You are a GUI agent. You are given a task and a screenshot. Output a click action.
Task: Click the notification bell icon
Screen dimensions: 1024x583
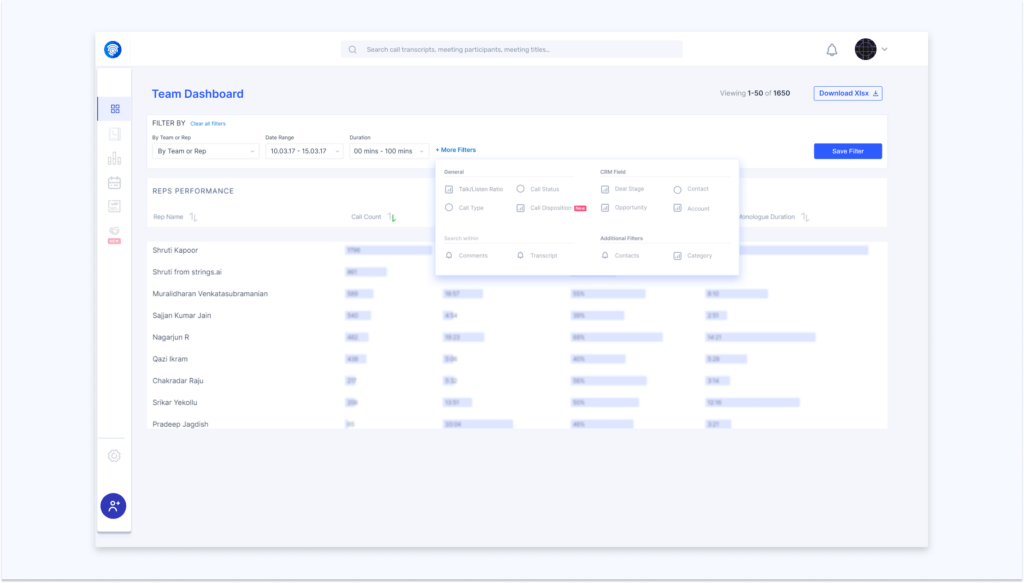[x=831, y=48]
